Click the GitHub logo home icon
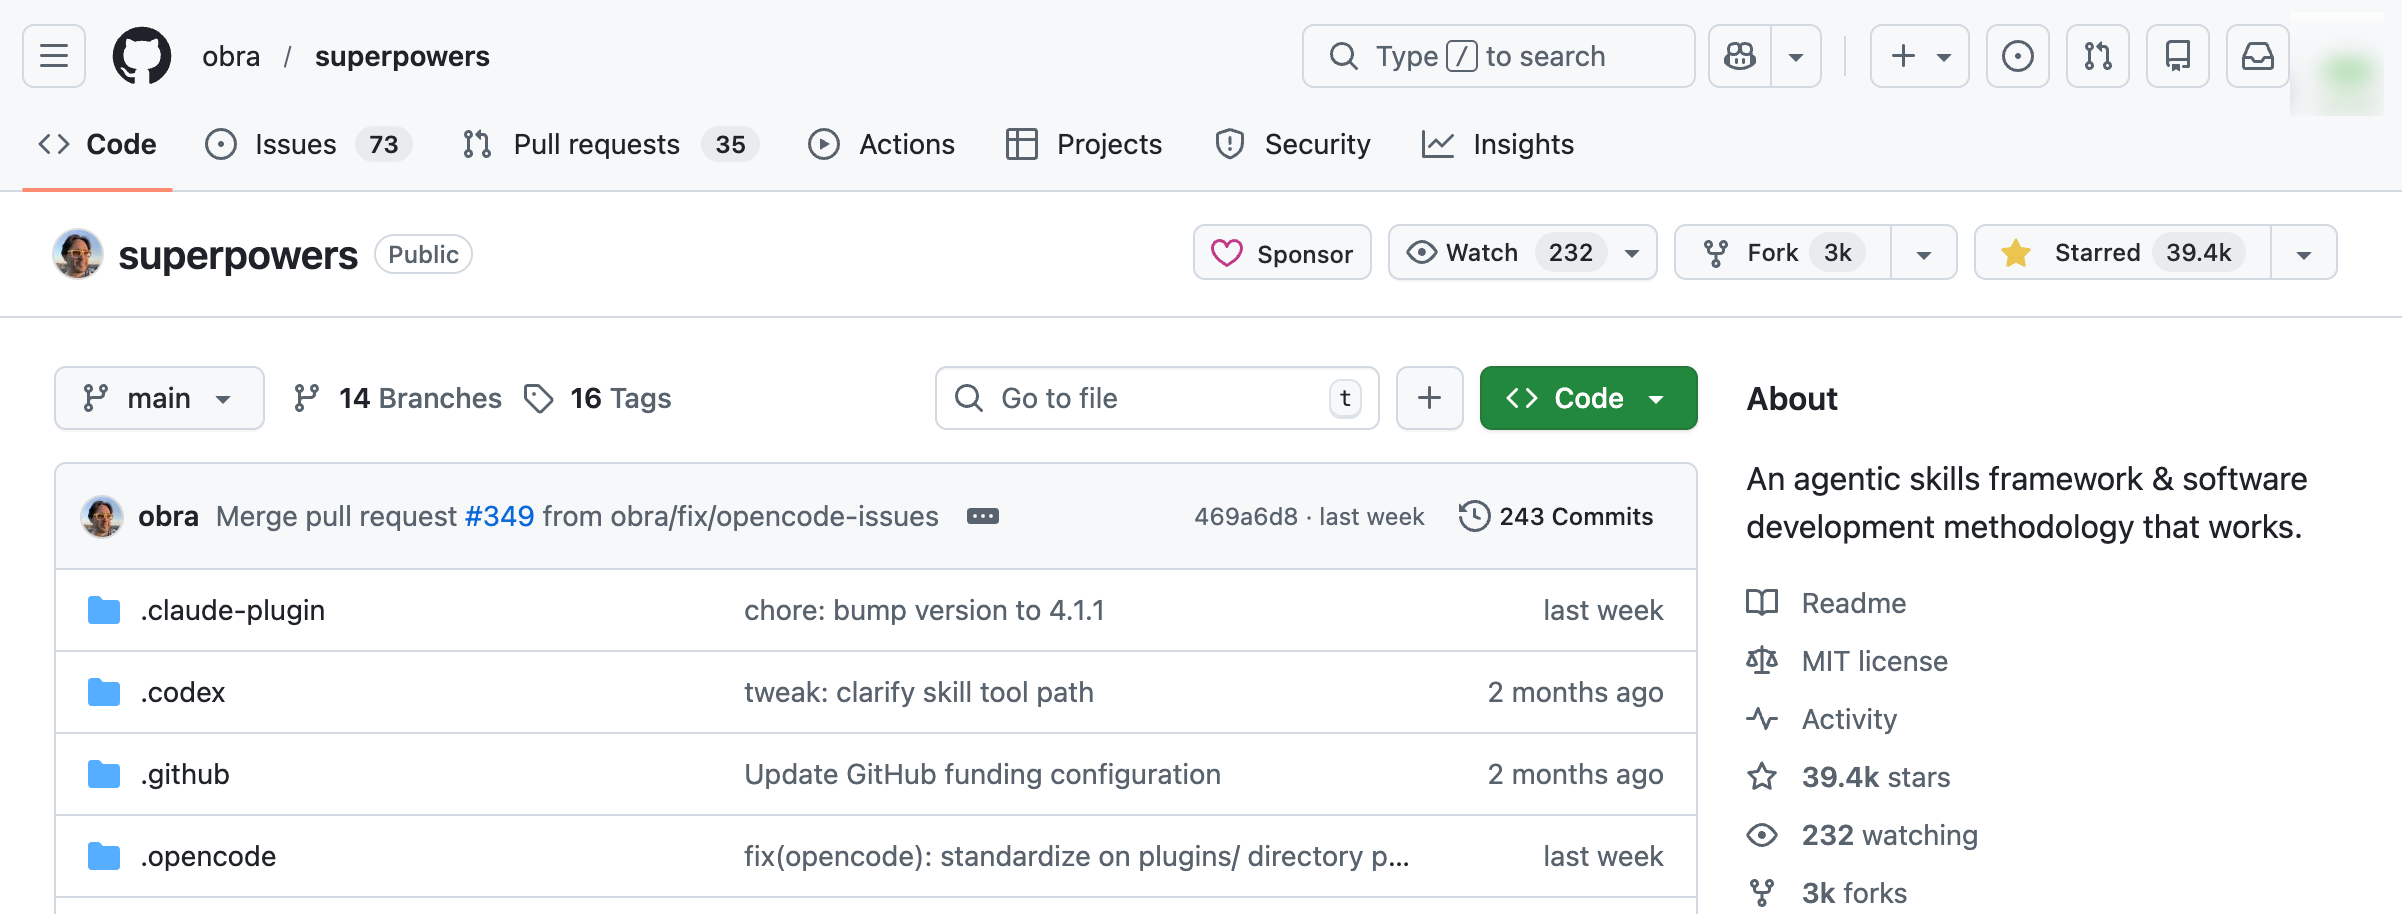Image resolution: width=2402 pixels, height=914 pixels. 141,56
